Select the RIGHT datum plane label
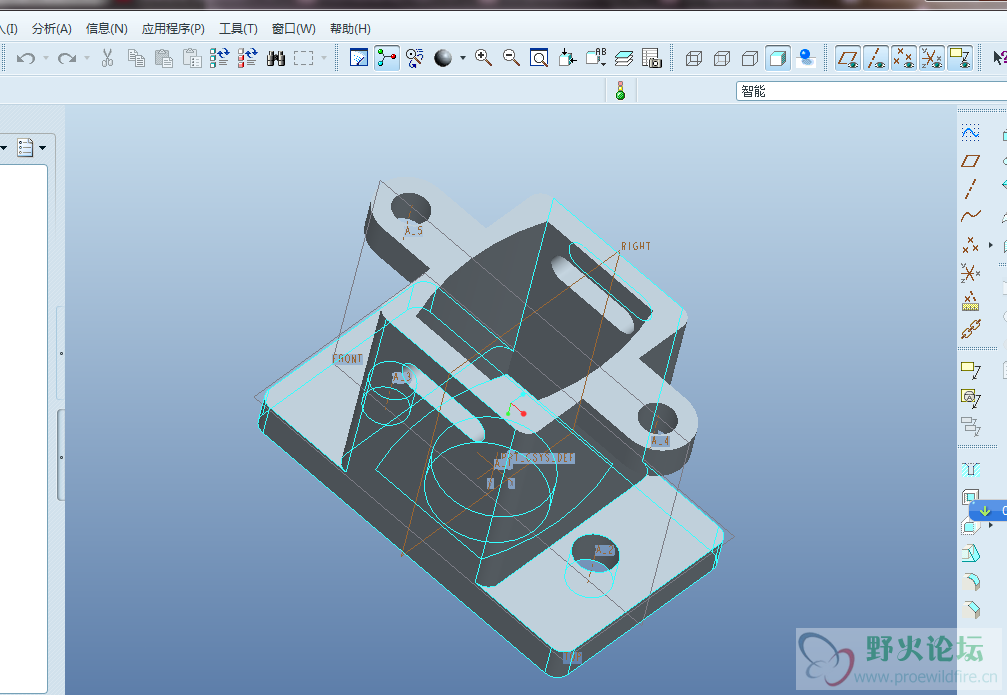This screenshot has width=1007, height=695. tap(636, 246)
